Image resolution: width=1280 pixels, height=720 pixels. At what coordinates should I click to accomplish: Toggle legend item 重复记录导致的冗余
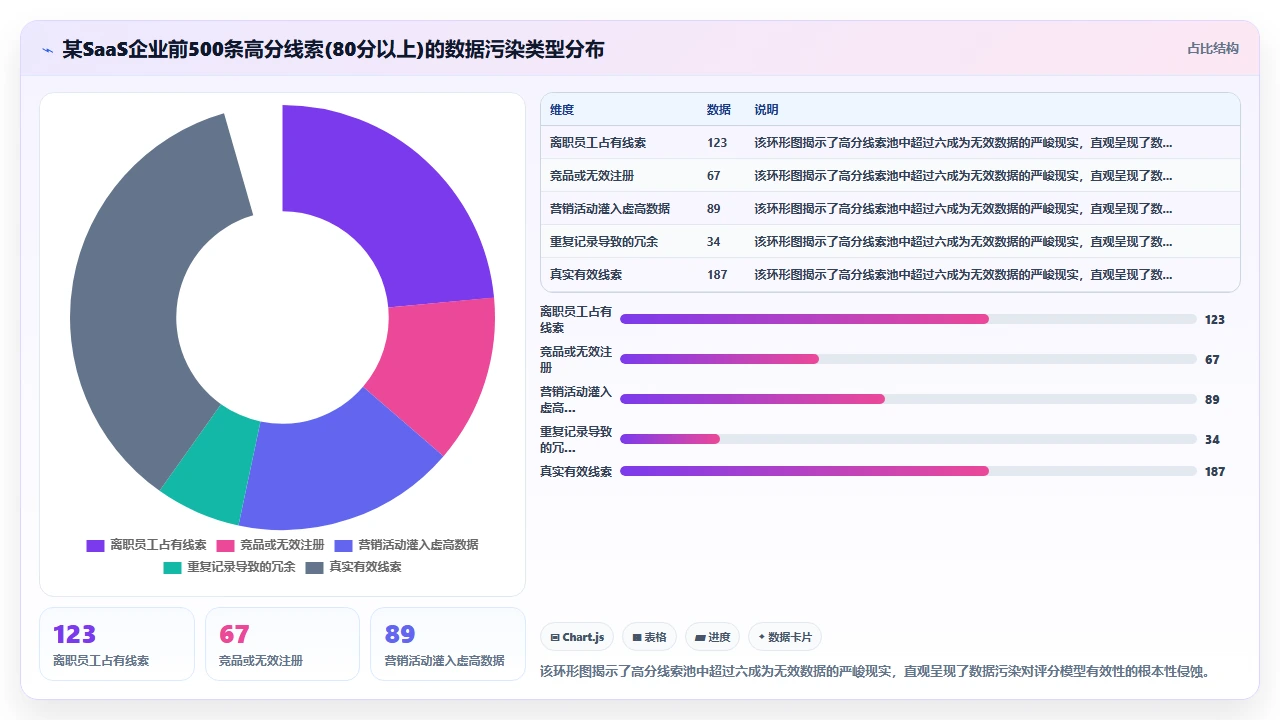(230, 567)
